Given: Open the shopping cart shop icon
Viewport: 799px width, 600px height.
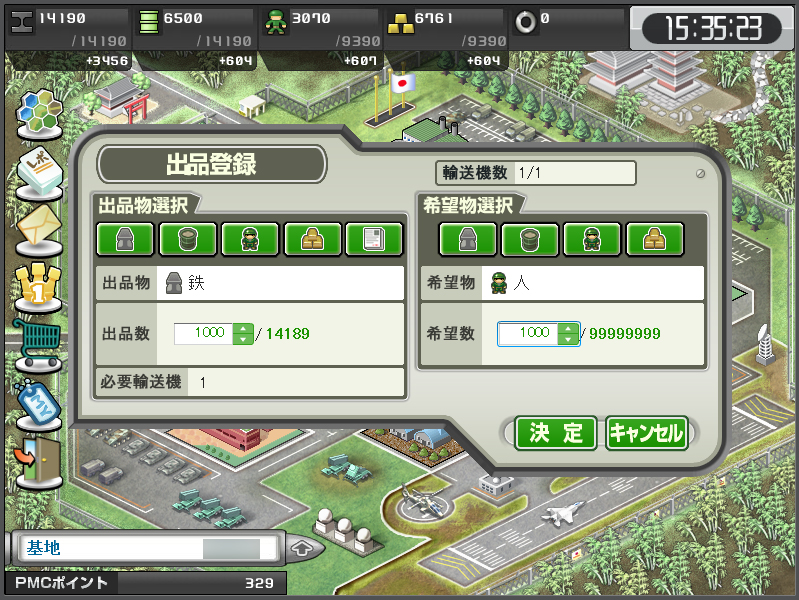Looking at the screenshot, I should coord(38,345).
